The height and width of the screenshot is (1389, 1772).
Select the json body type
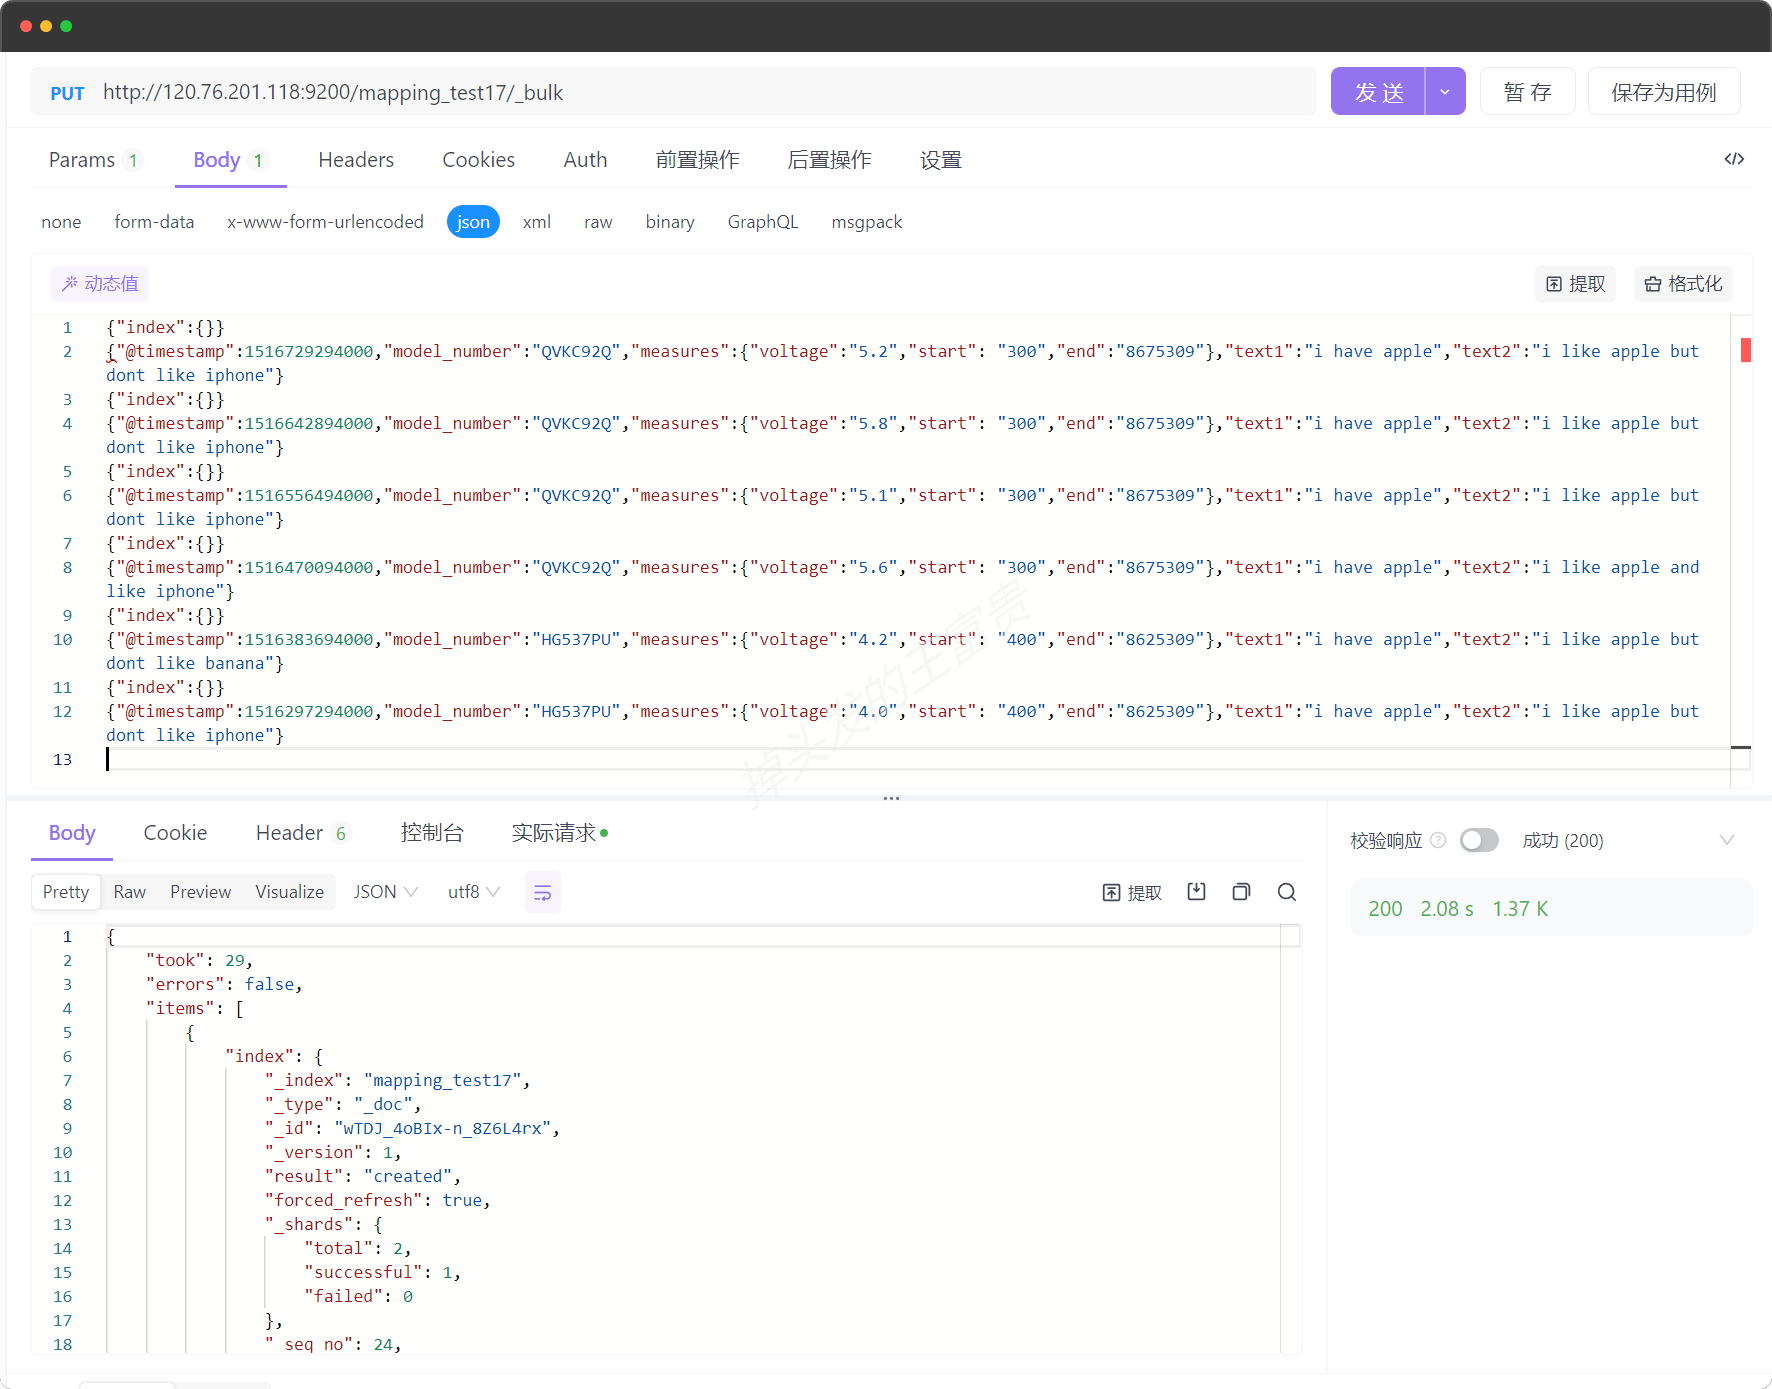pos(473,222)
